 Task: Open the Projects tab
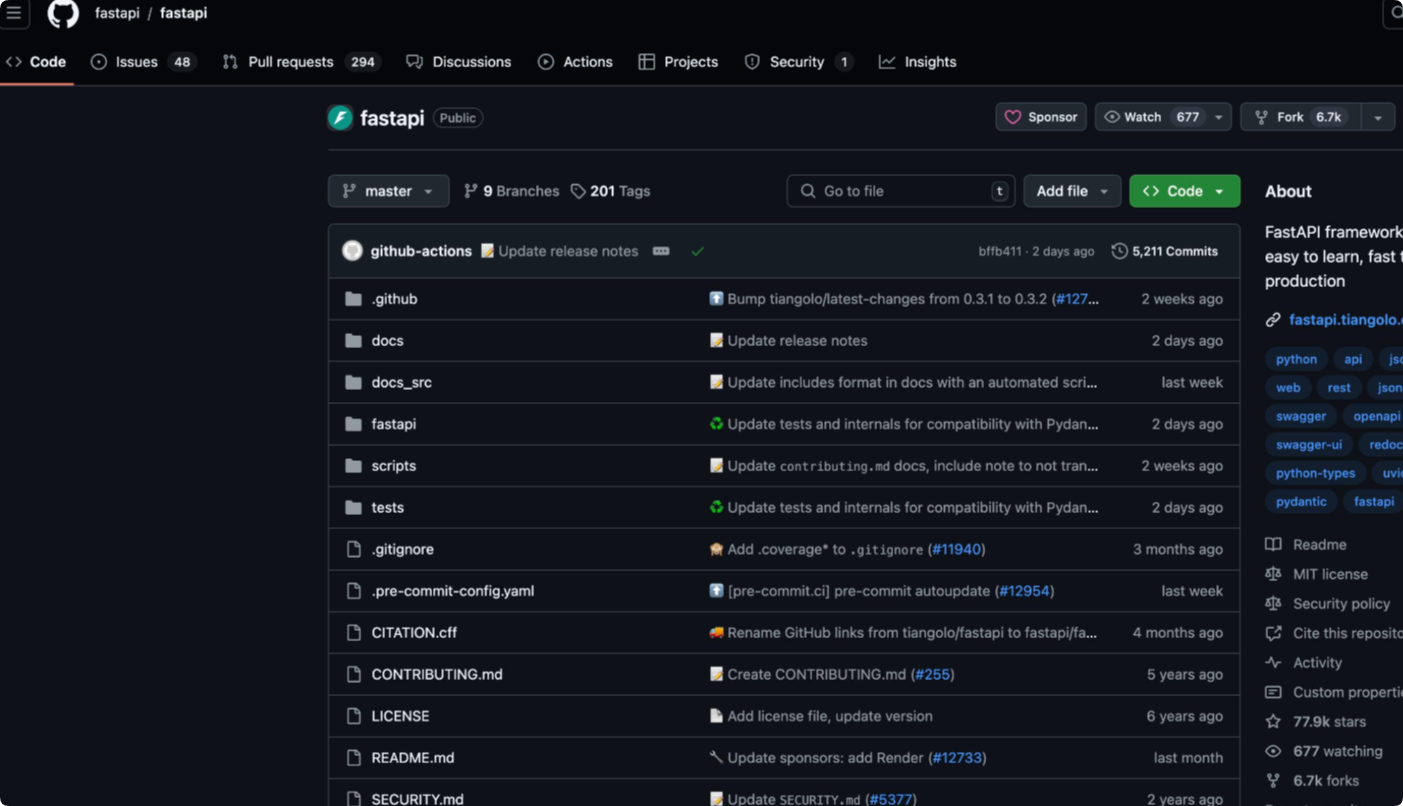(678, 62)
